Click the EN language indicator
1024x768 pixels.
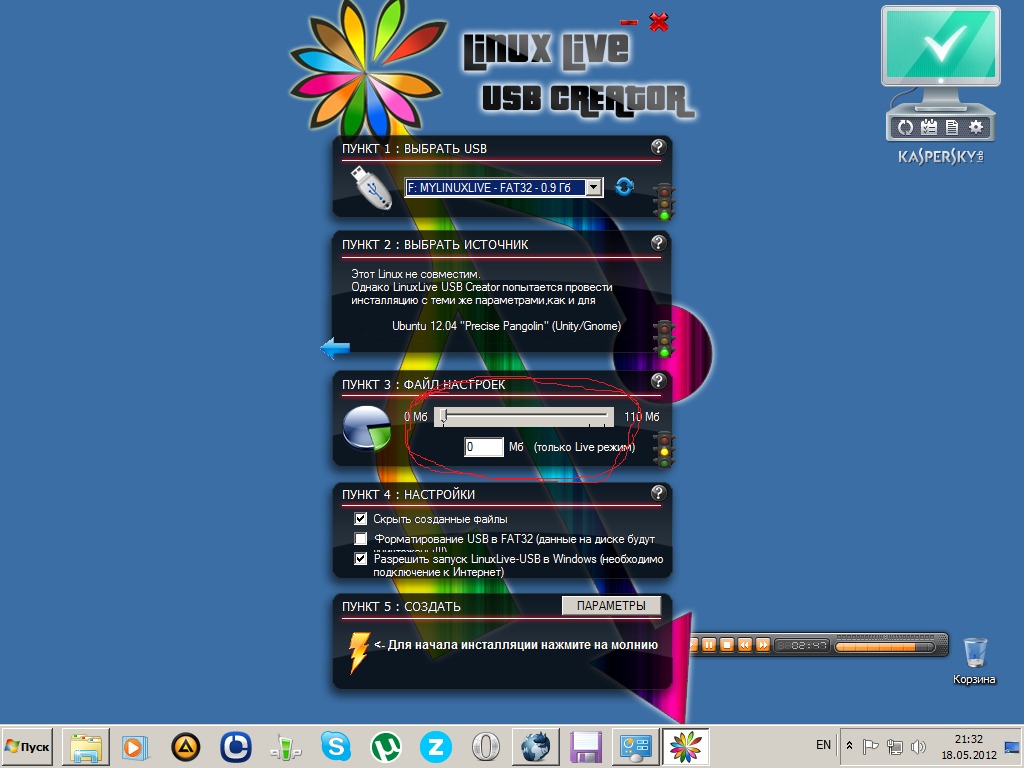click(x=824, y=744)
